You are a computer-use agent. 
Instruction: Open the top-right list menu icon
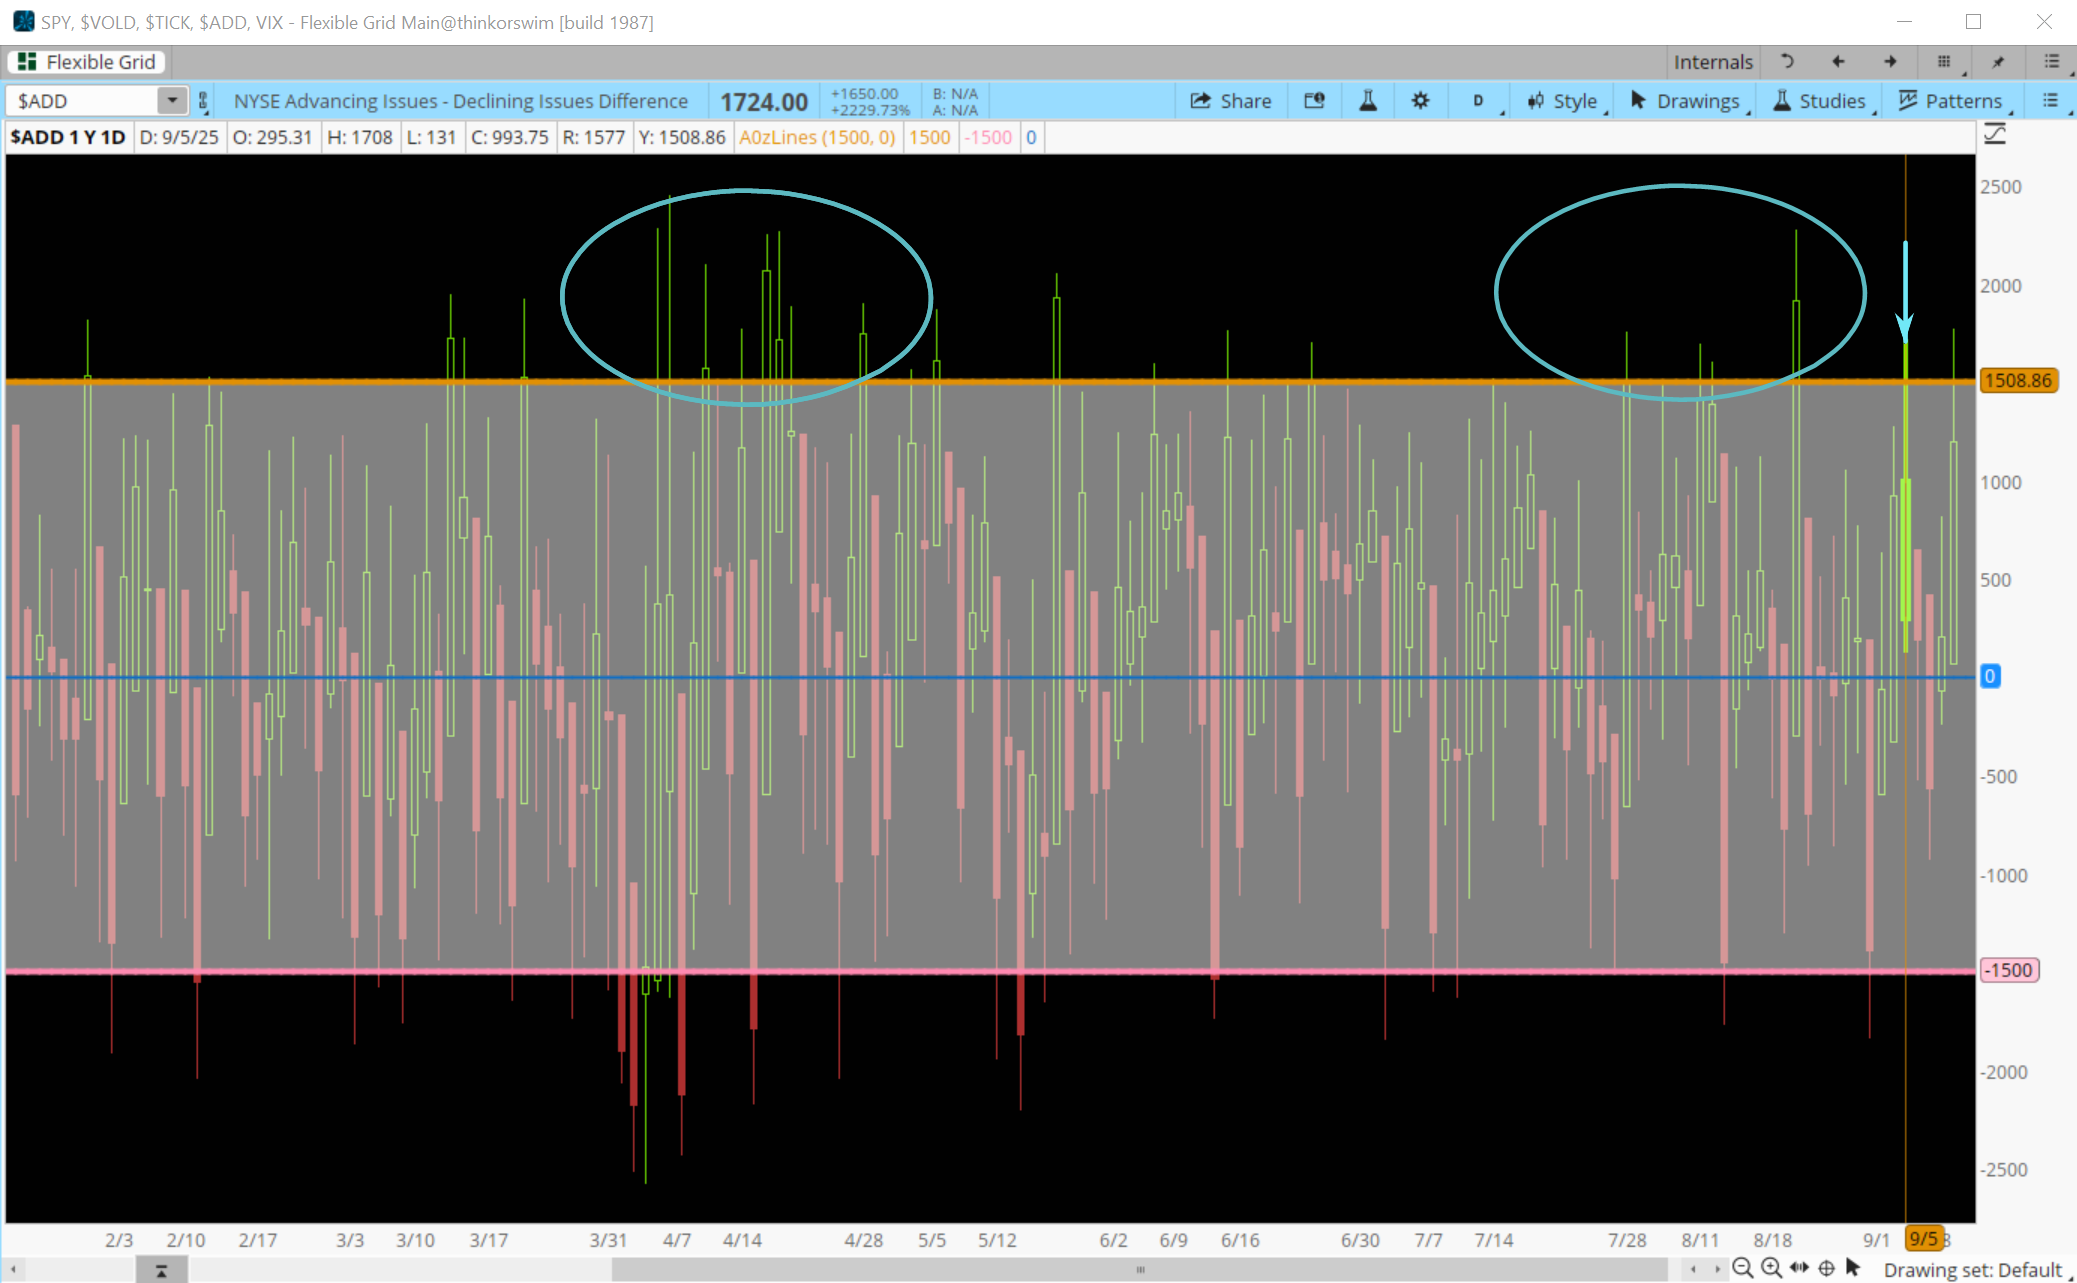click(2052, 62)
